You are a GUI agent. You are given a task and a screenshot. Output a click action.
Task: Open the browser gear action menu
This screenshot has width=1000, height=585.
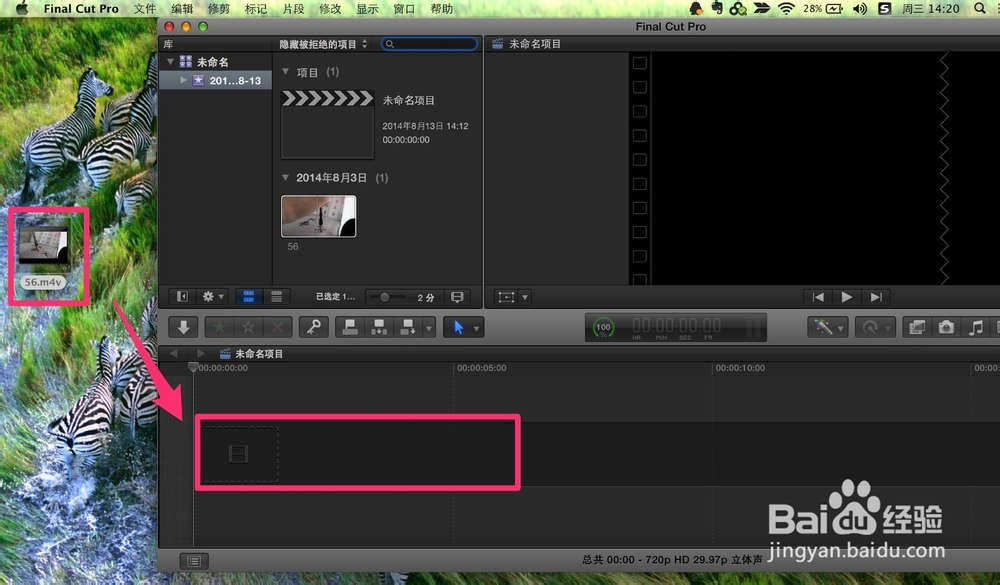click(x=213, y=297)
